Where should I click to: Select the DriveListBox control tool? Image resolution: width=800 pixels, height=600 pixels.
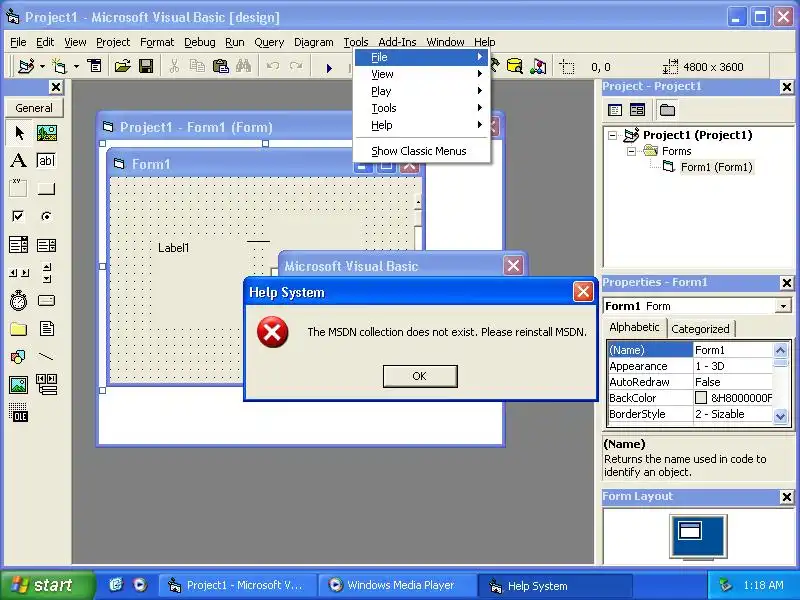(46, 301)
